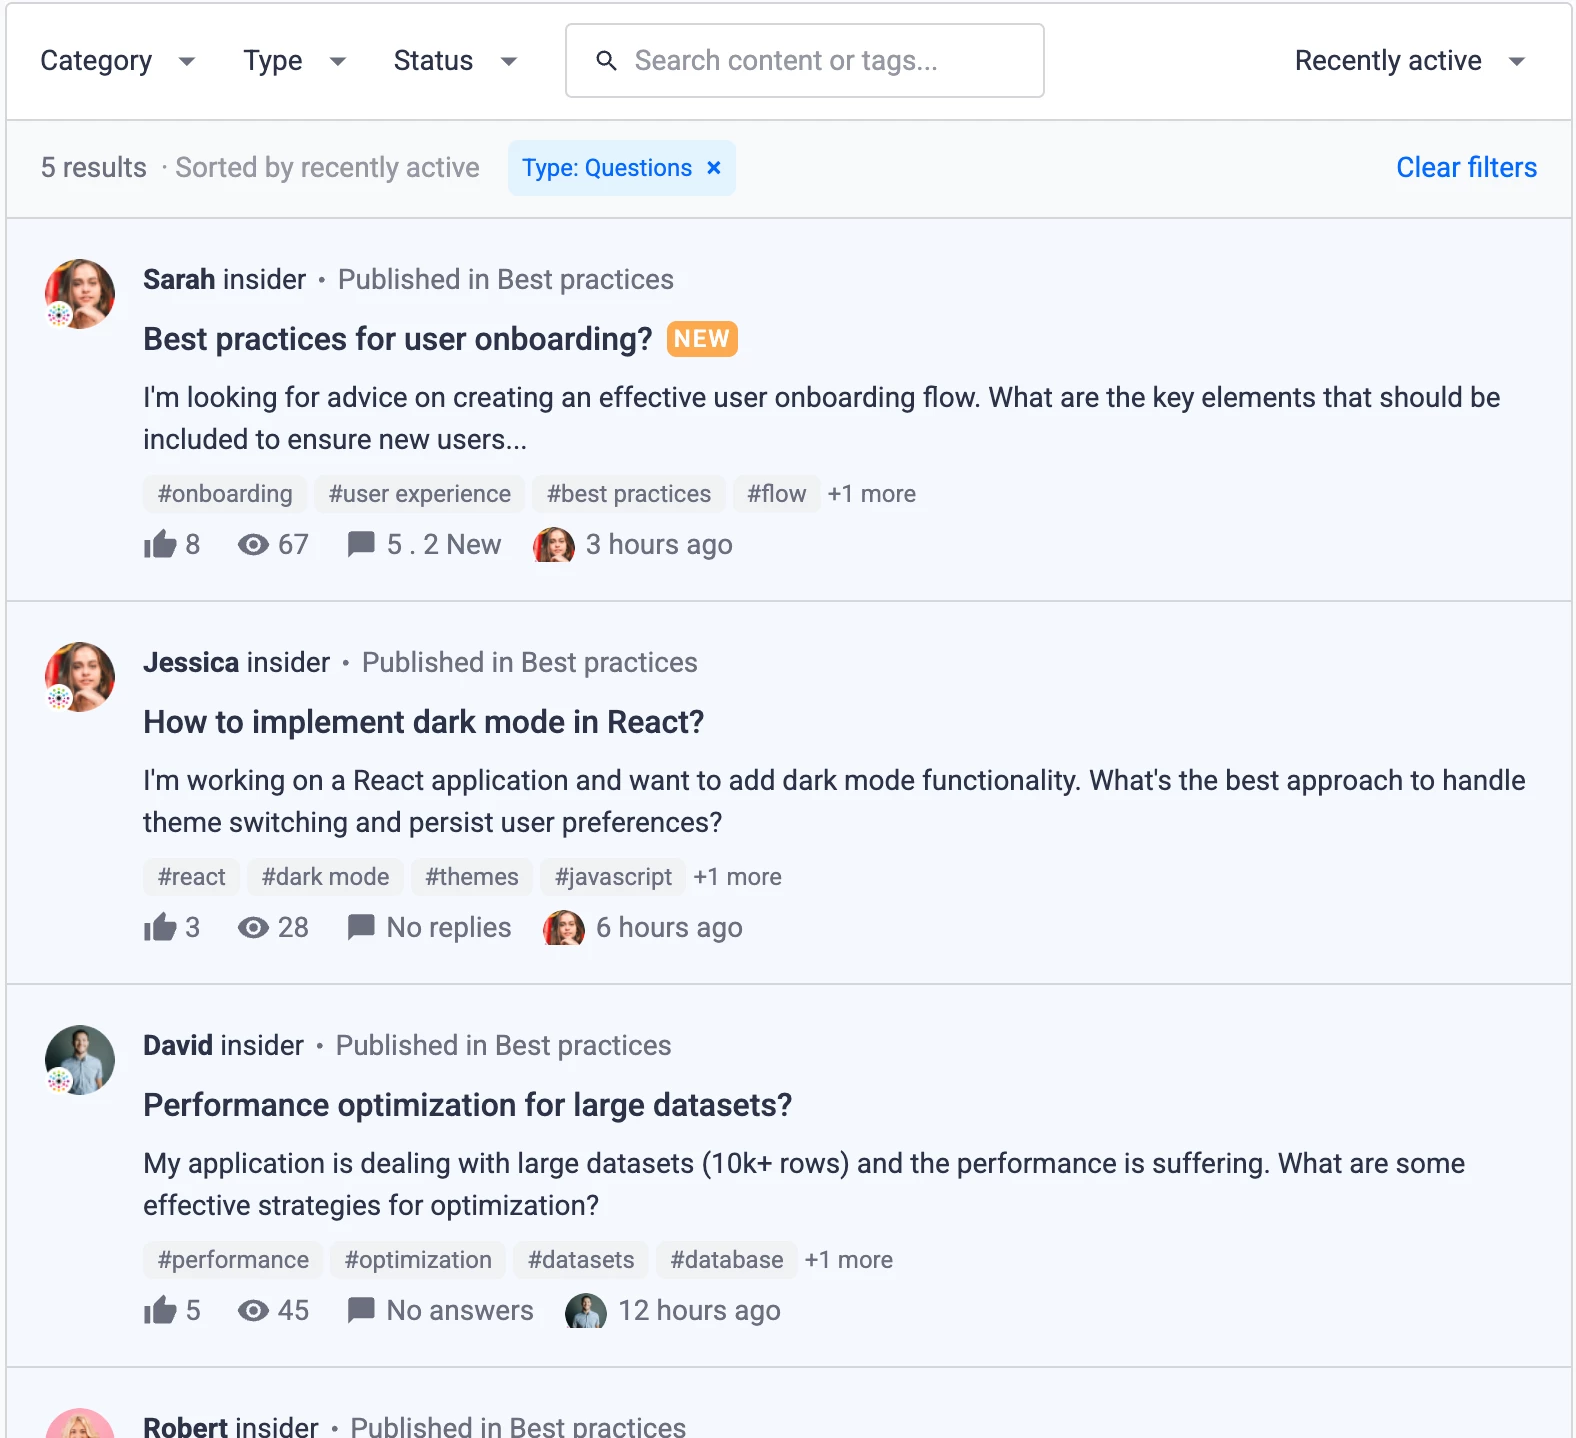Screen dimensions: 1576x1438
Task: Open post How to implement dark mode in React?
Action: pyautogui.click(x=424, y=722)
